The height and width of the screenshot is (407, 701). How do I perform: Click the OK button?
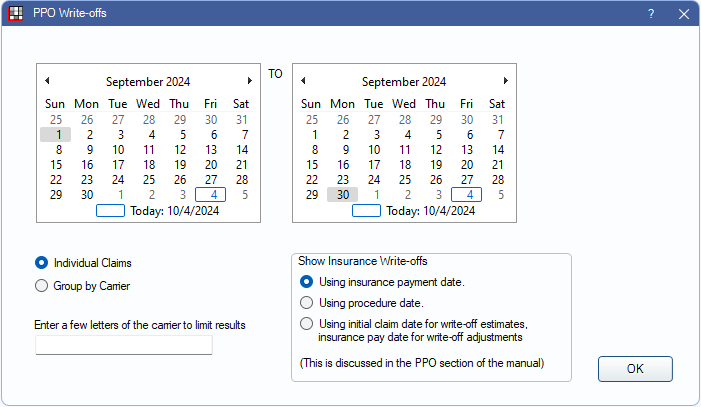[635, 369]
